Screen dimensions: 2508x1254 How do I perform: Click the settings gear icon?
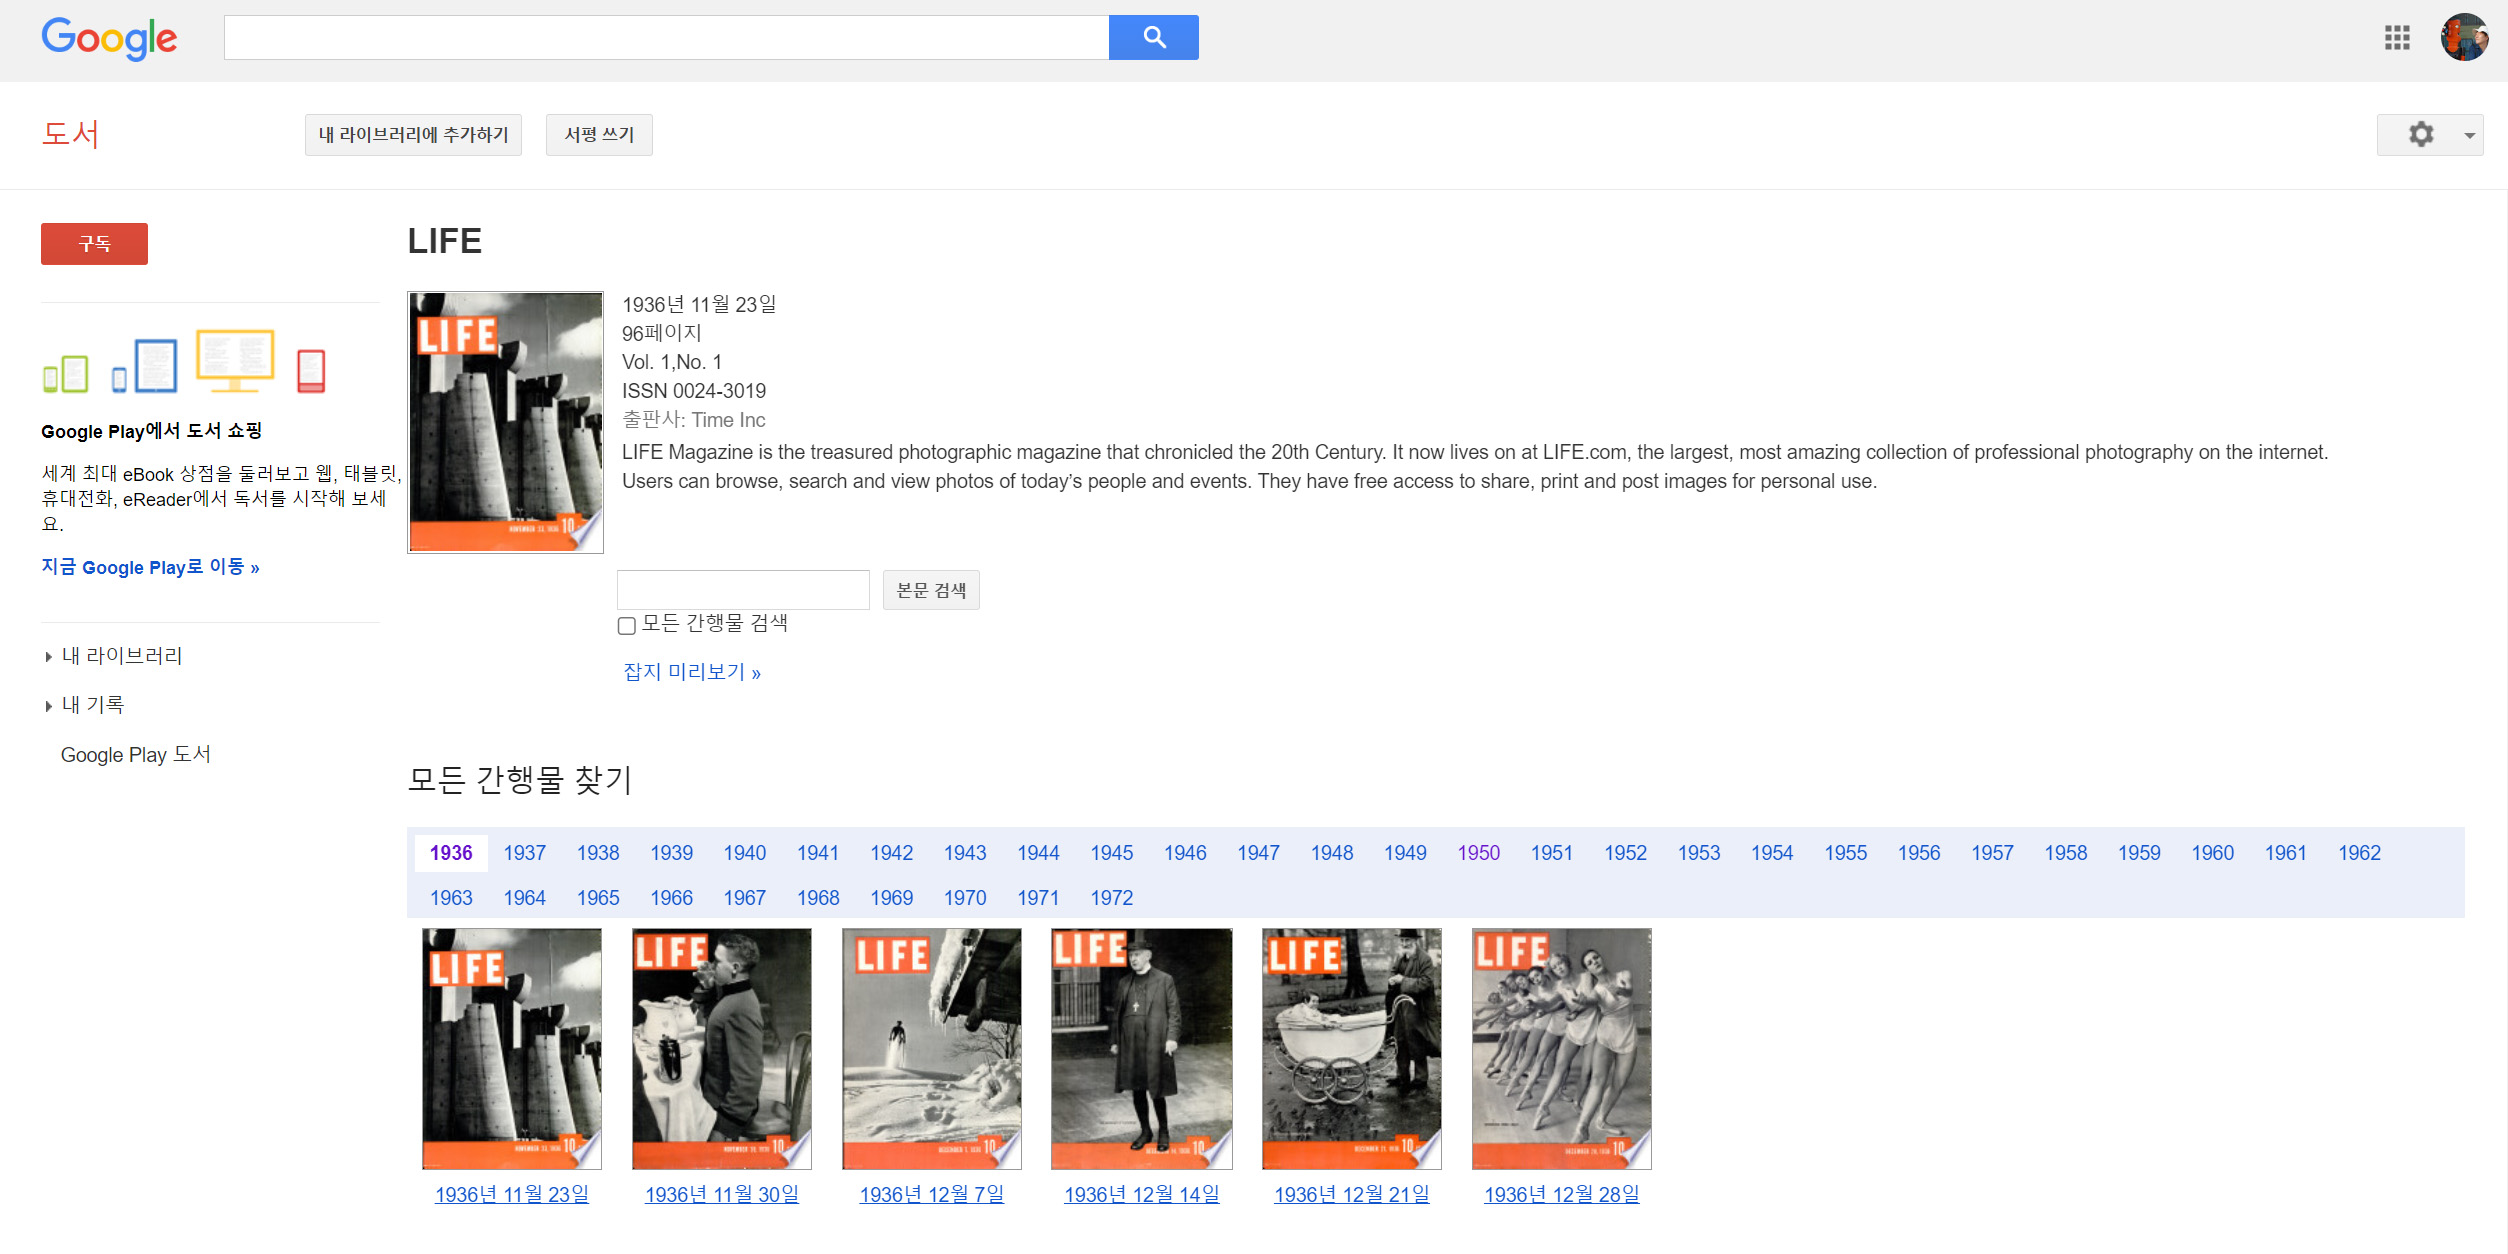2420,135
